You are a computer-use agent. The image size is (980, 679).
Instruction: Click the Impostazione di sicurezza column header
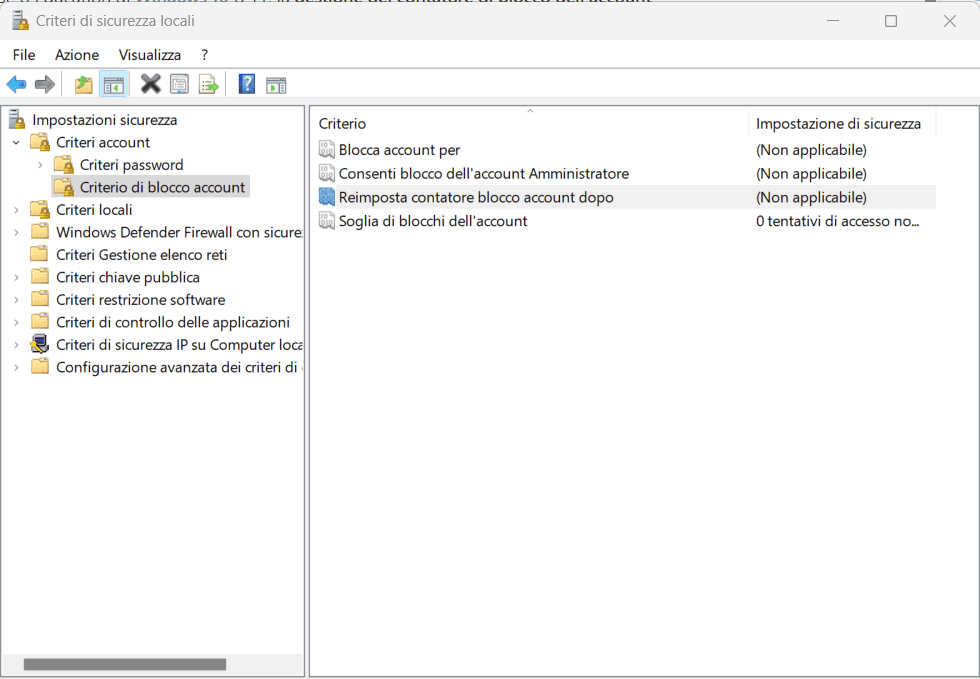click(x=838, y=123)
